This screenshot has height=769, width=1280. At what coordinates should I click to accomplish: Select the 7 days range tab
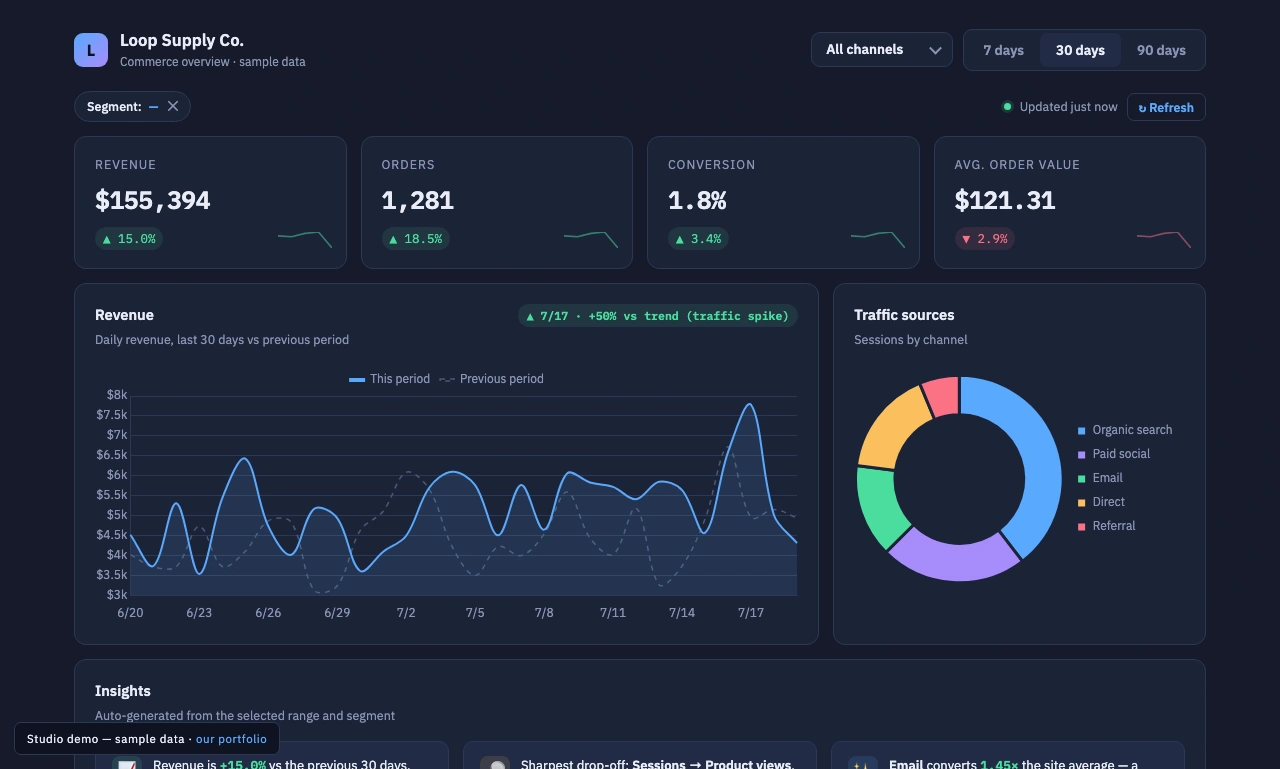point(1003,50)
